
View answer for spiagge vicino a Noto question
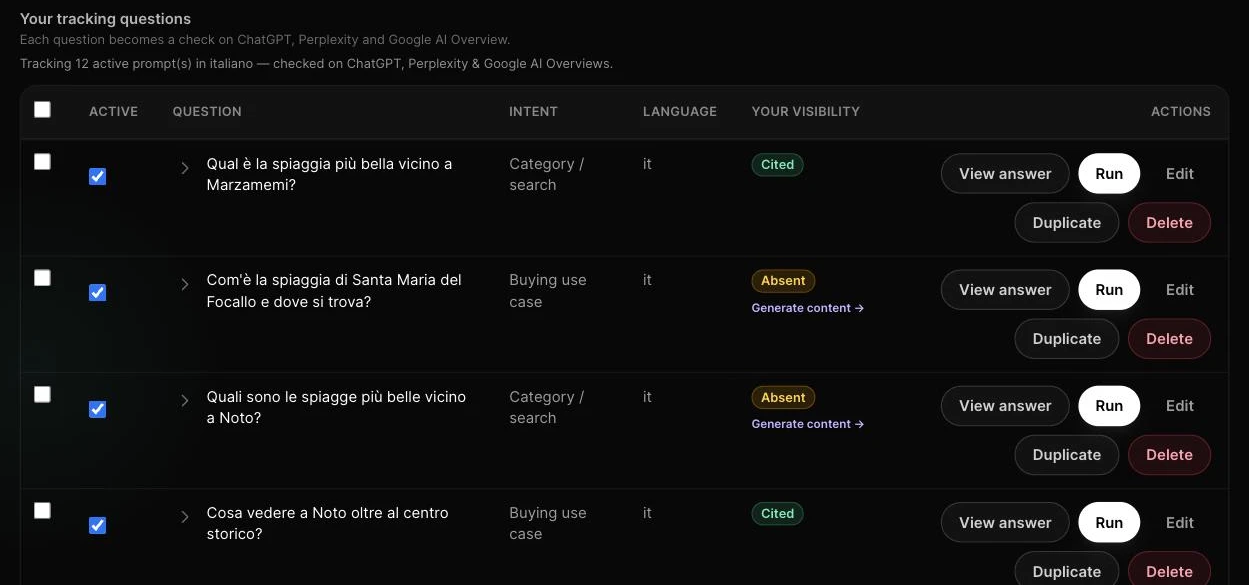[x=1005, y=406]
